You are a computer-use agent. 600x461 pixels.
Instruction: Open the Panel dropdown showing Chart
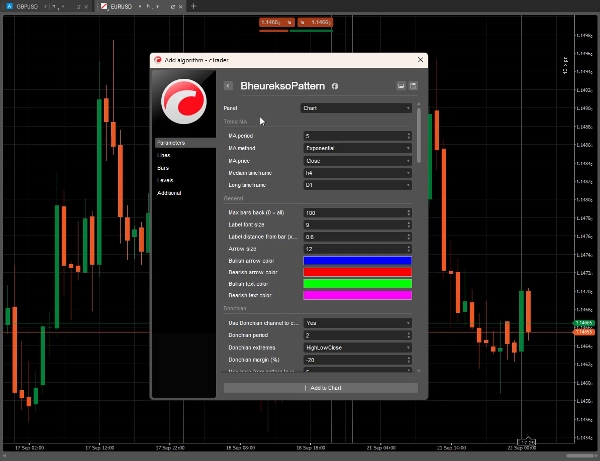356,108
